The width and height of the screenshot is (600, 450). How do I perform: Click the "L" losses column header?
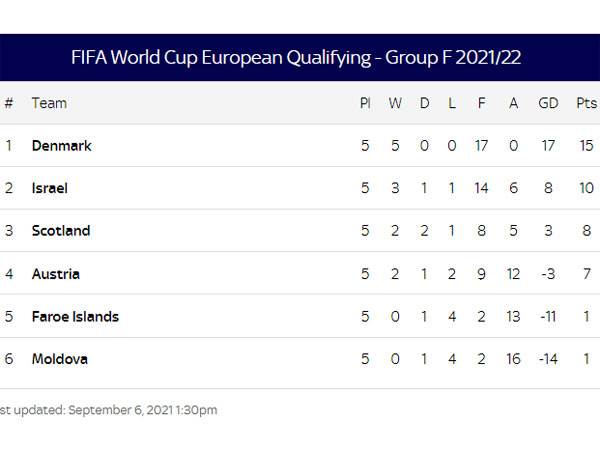coord(452,103)
